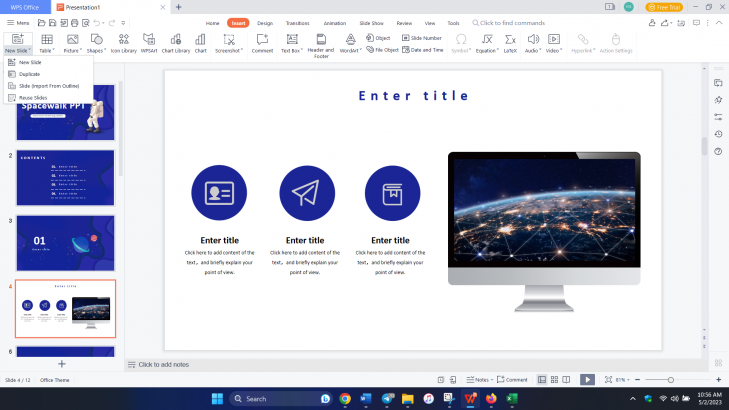Expand the Screenshot dropdown
Image resolution: width=729 pixels, height=410 pixels.
point(242,51)
